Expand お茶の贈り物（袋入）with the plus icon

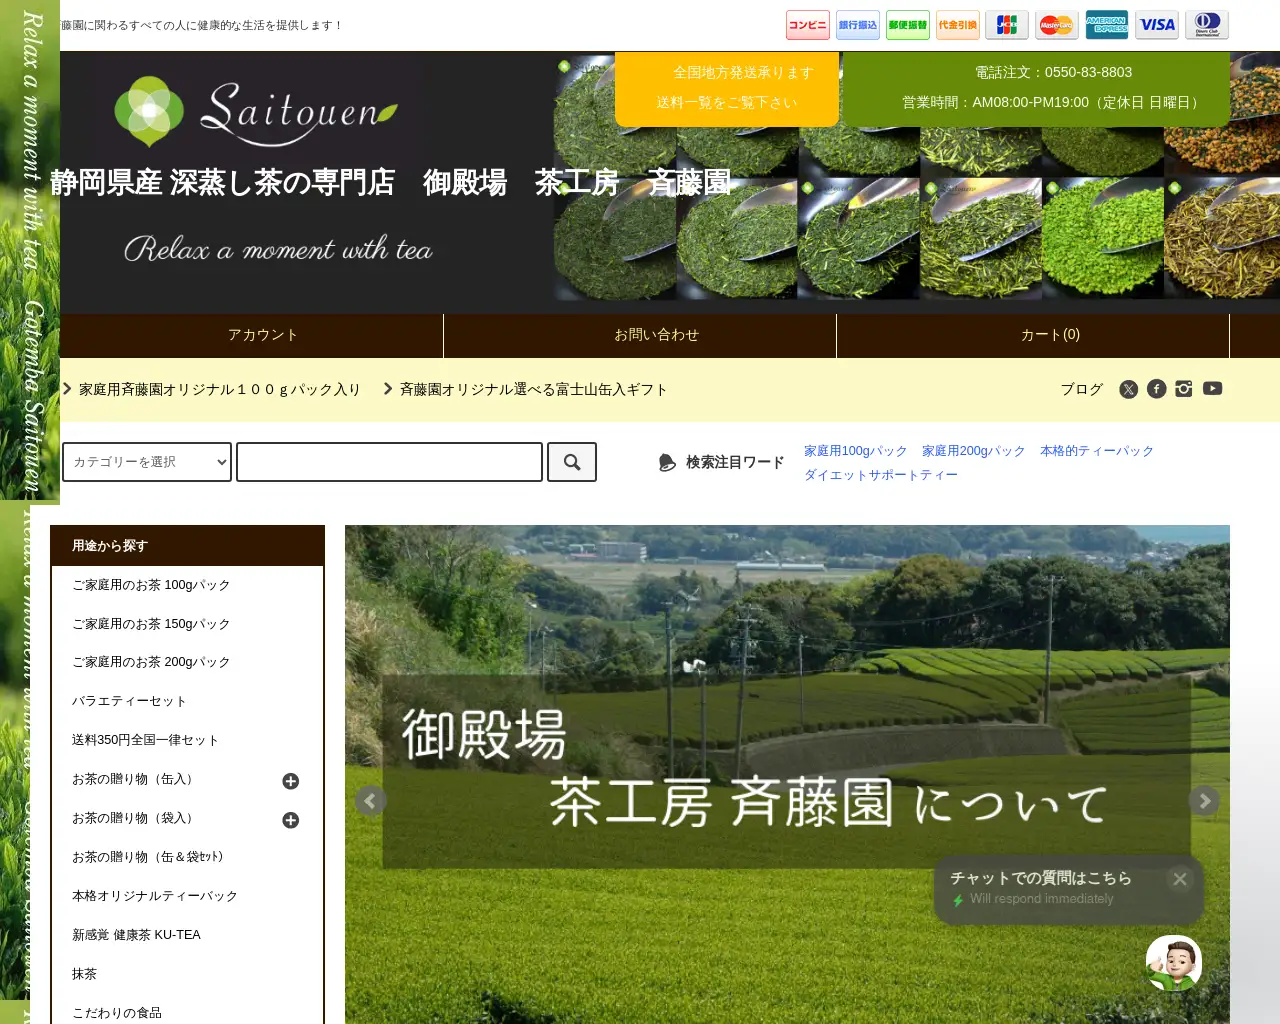pos(291,820)
